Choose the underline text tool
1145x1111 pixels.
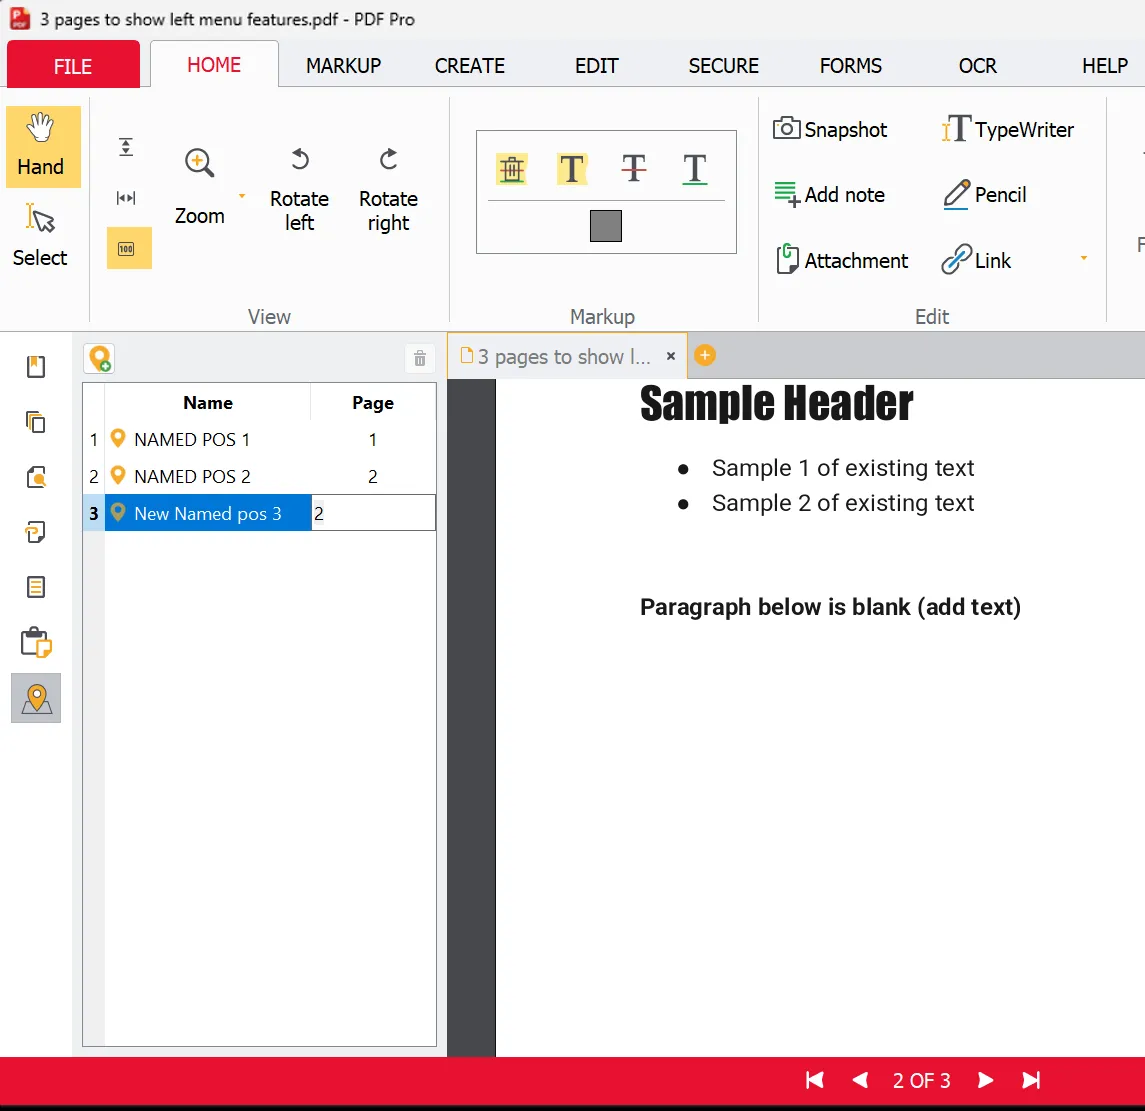(694, 169)
